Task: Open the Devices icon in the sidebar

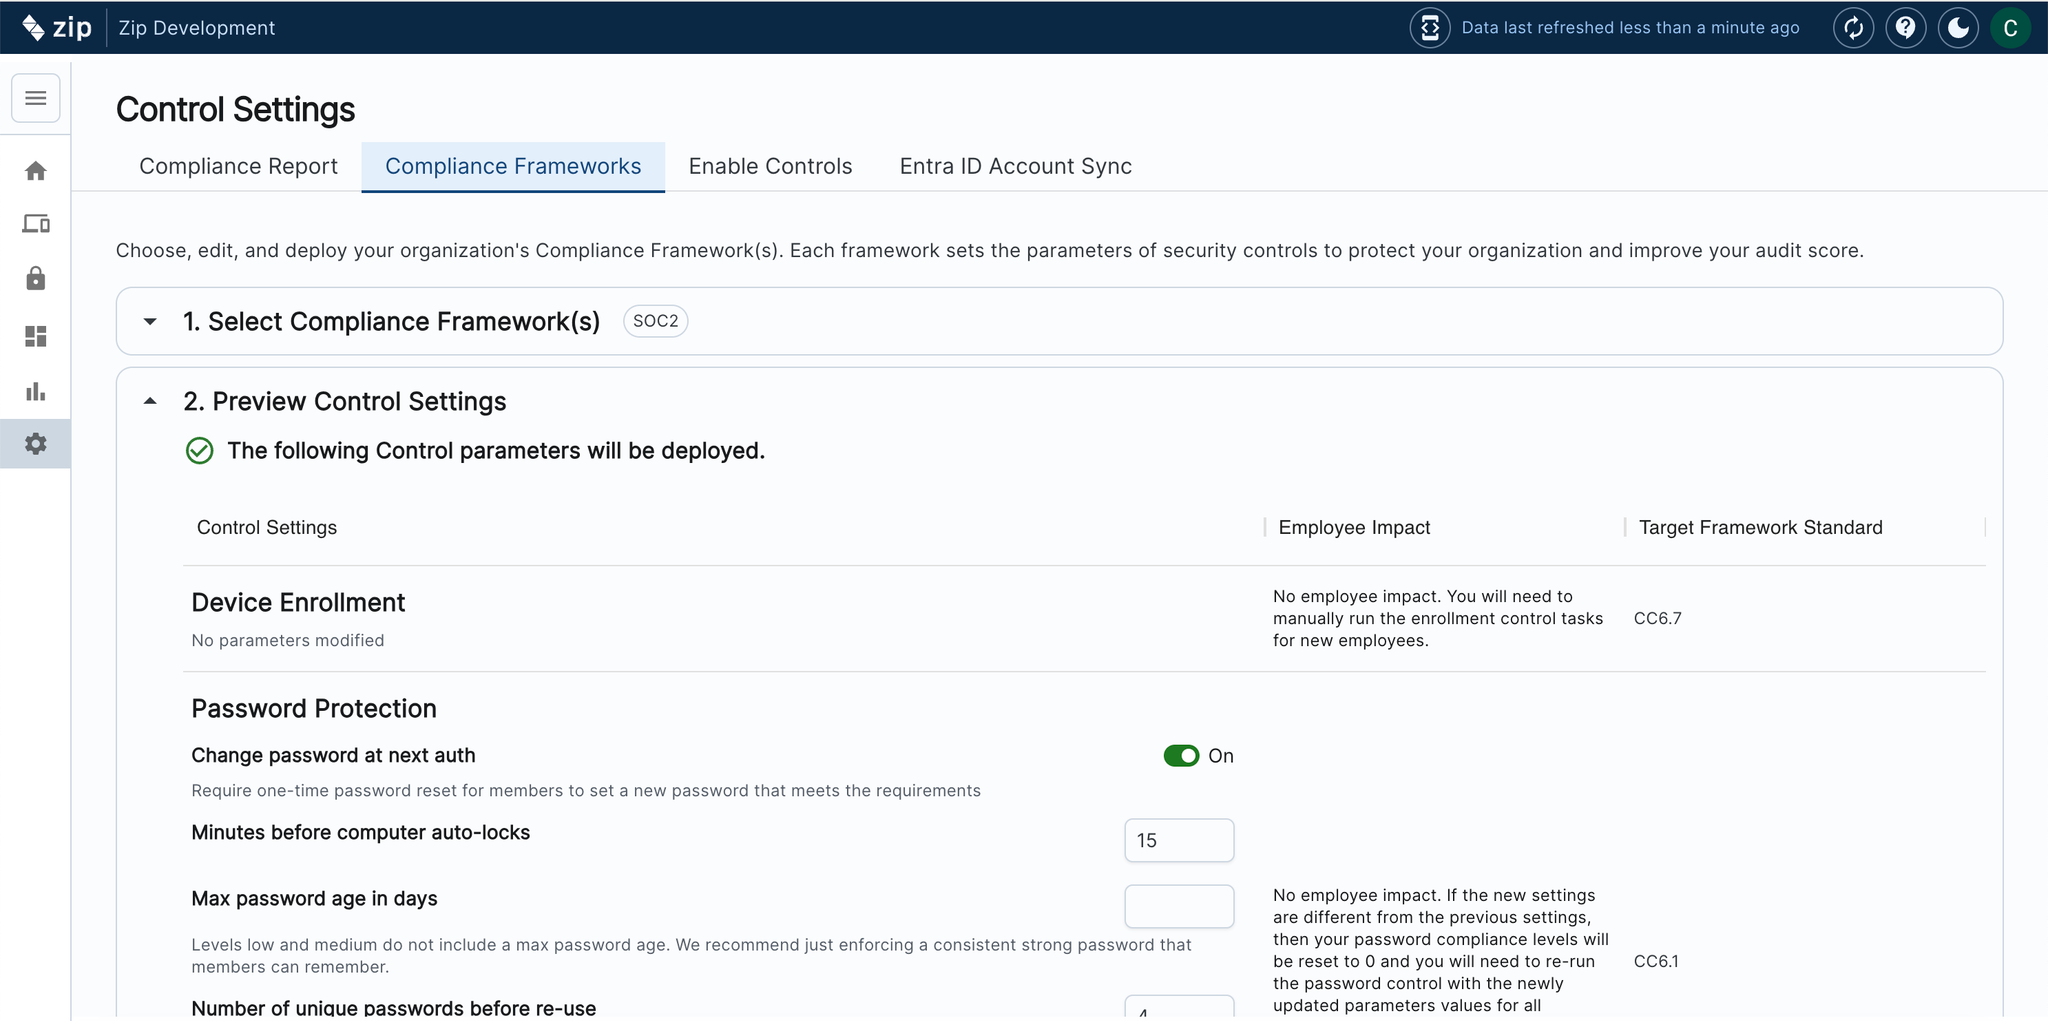Action: (36, 224)
